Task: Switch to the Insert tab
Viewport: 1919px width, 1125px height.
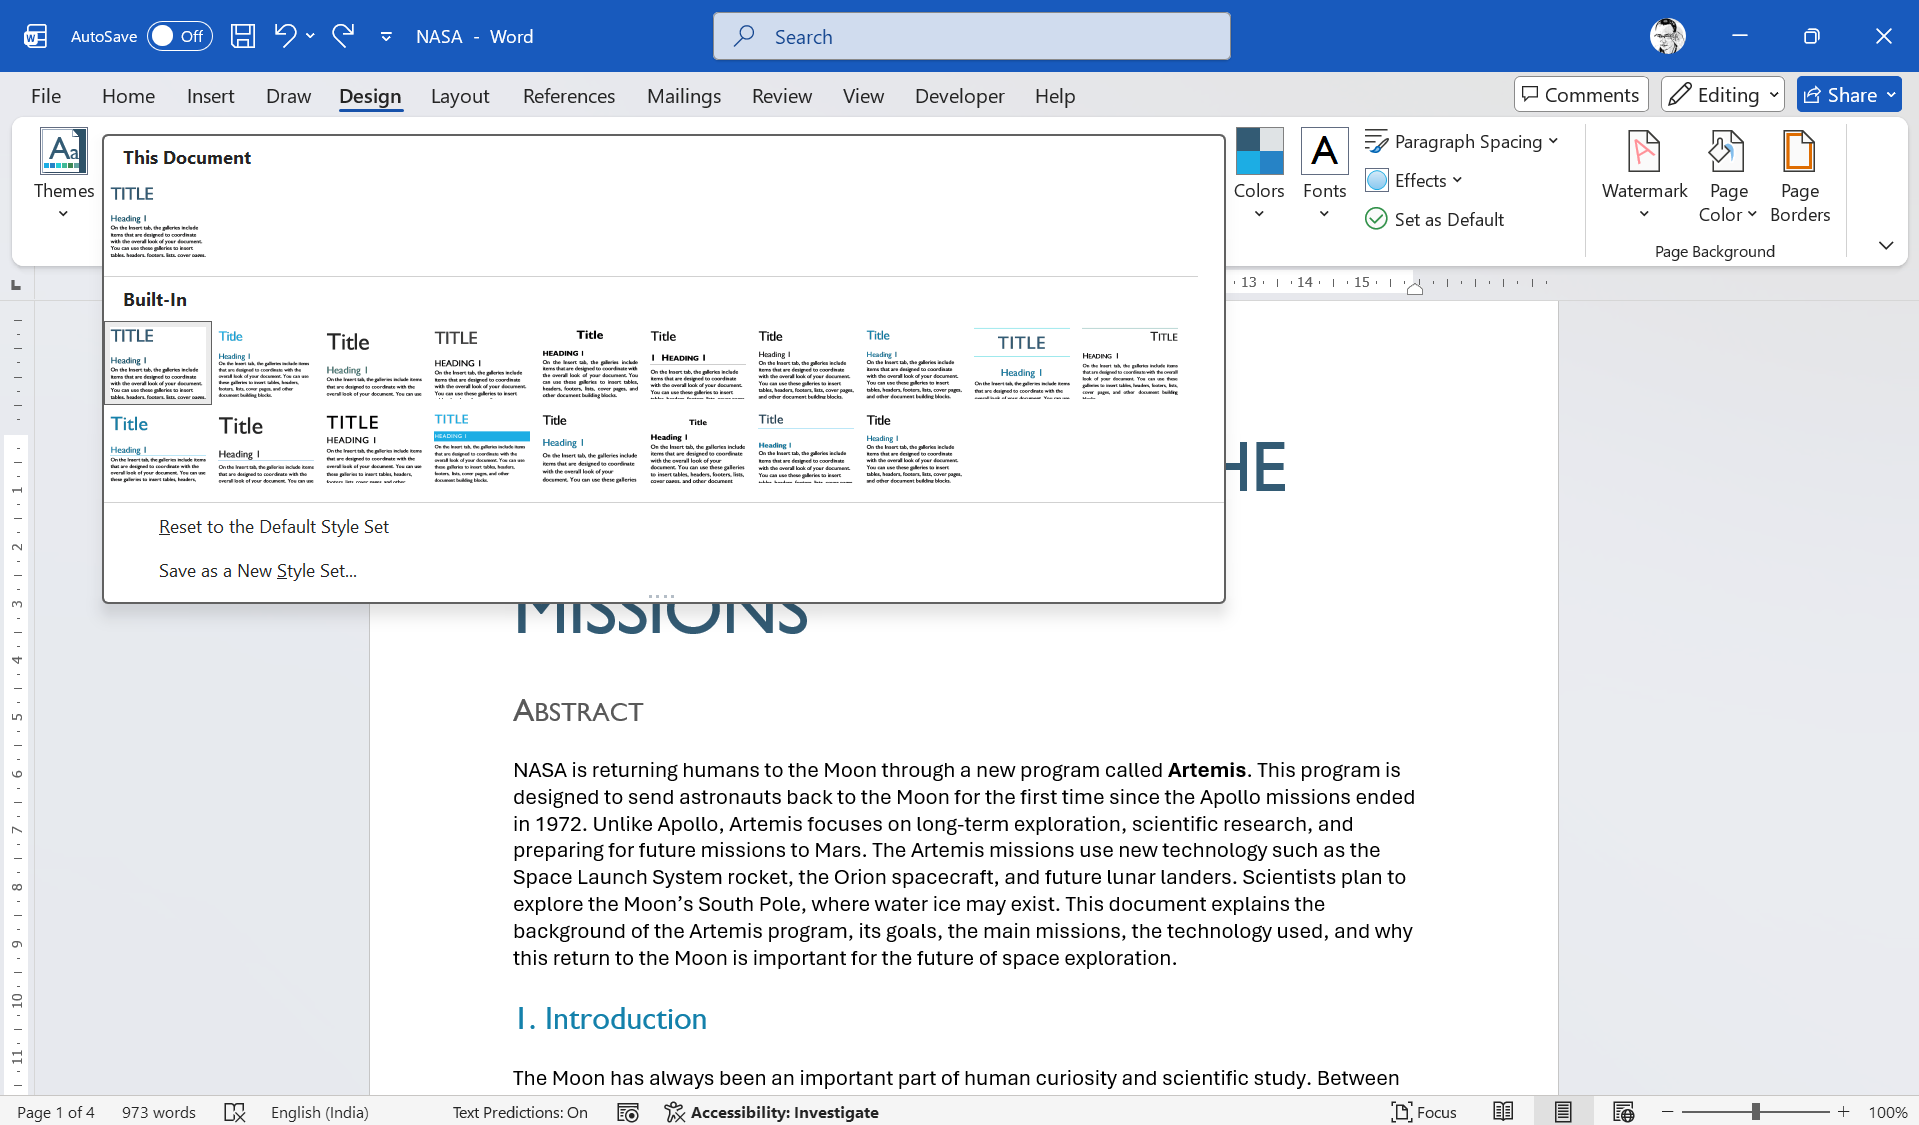Action: coord(210,96)
